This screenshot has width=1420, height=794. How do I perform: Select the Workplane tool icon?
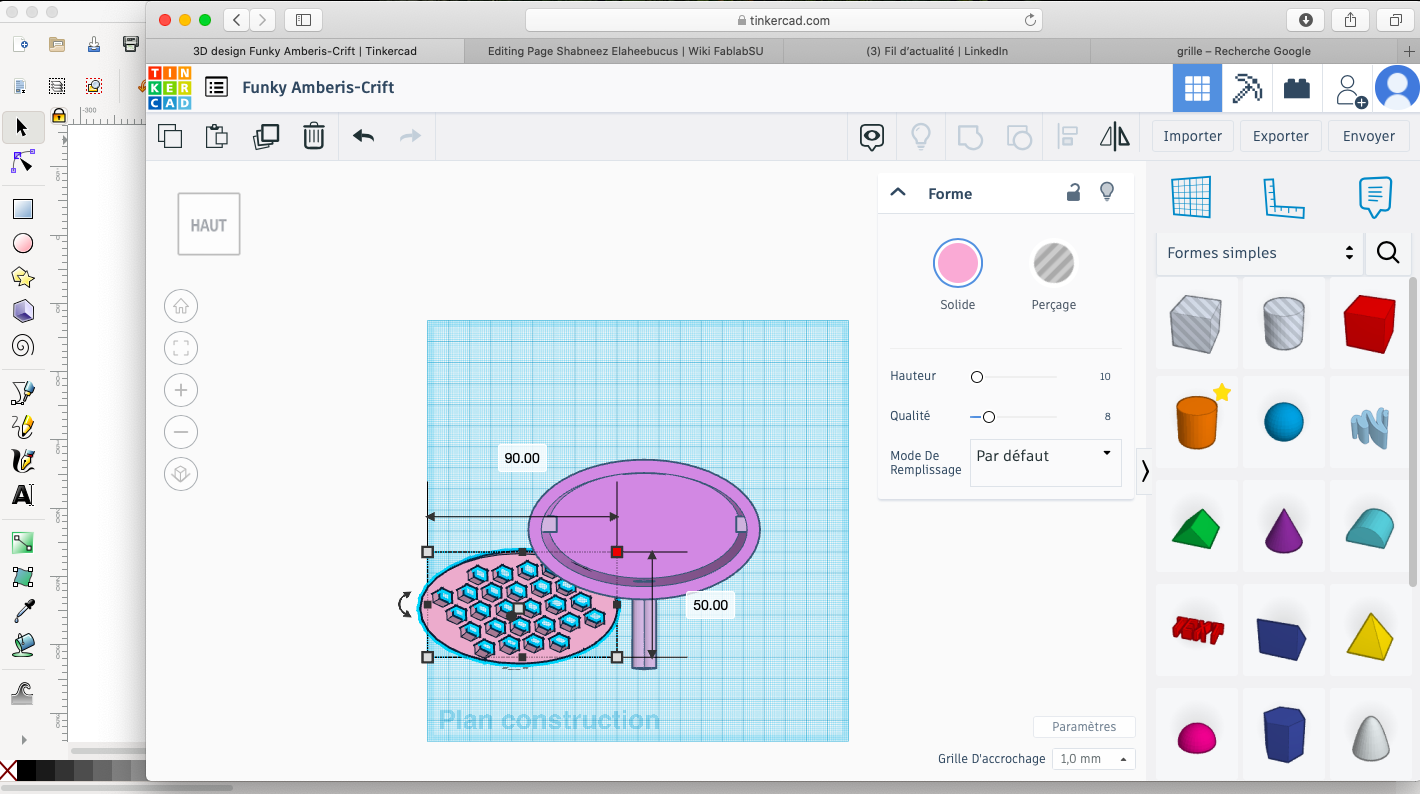click(1191, 197)
